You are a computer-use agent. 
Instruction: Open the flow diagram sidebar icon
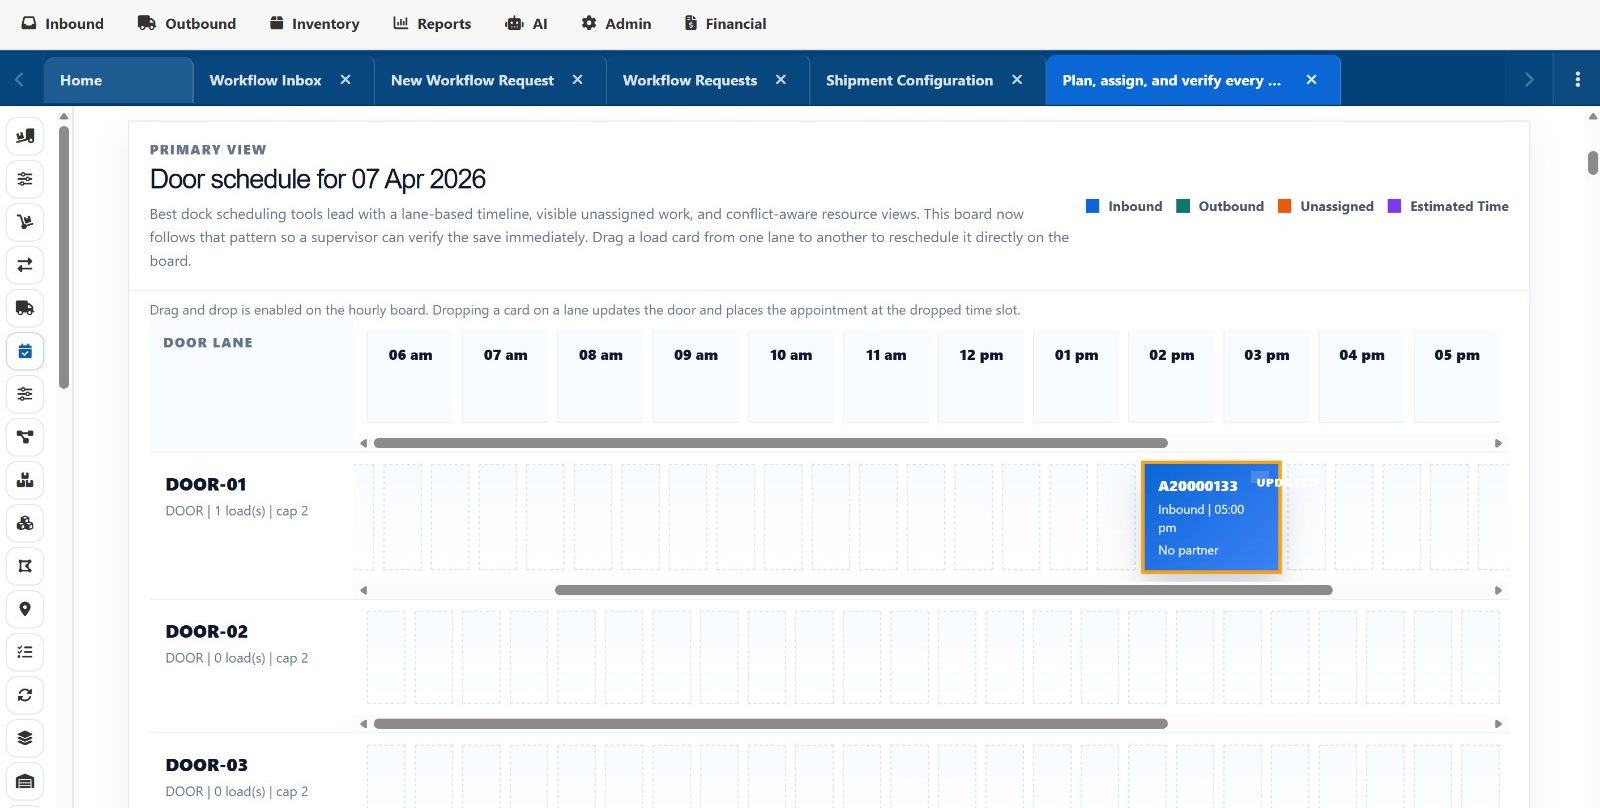tap(25, 437)
